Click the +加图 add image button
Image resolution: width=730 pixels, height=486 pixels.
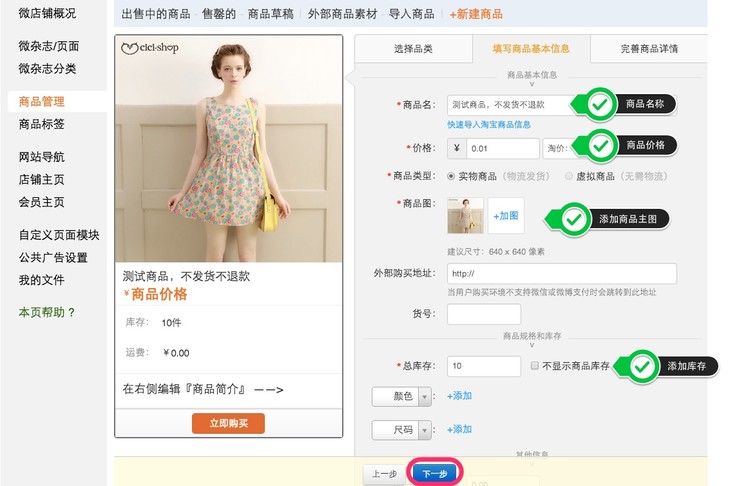coord(506,216)
